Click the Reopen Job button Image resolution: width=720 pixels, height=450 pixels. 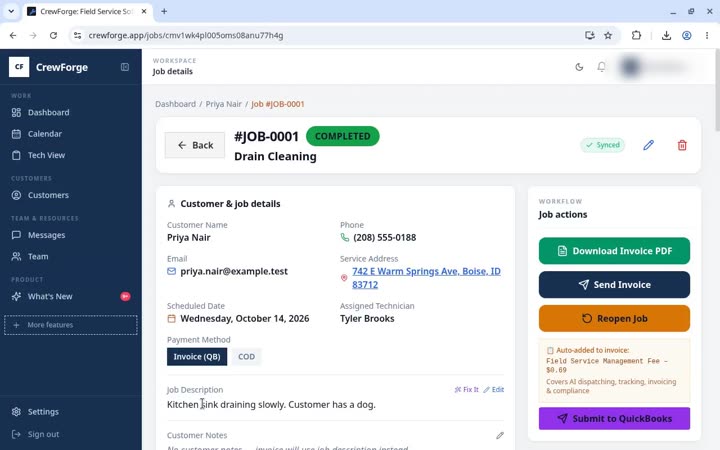coord(614,319)
